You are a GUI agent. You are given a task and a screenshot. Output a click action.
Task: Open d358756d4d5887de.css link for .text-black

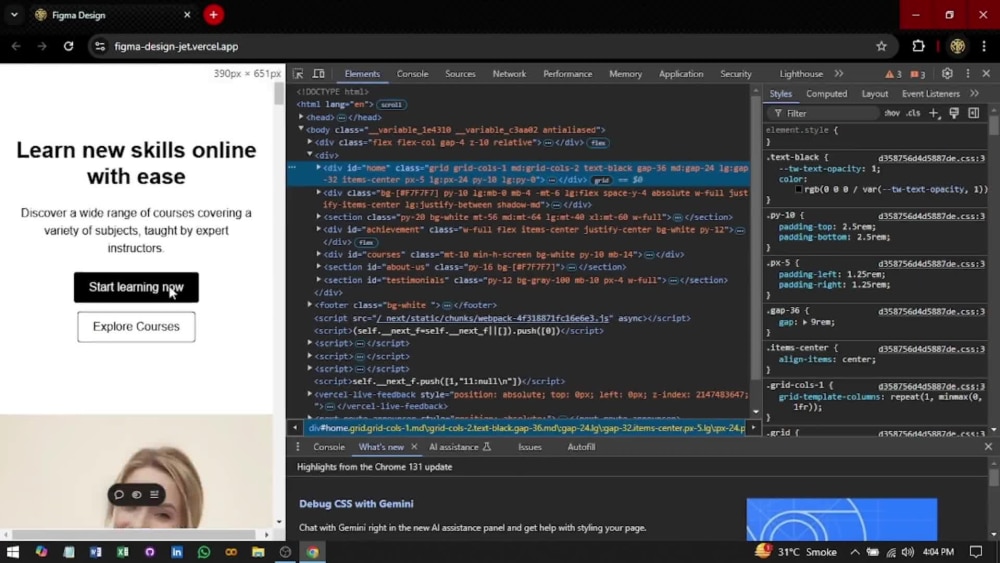pyautogui.click(x=931, y=158)
